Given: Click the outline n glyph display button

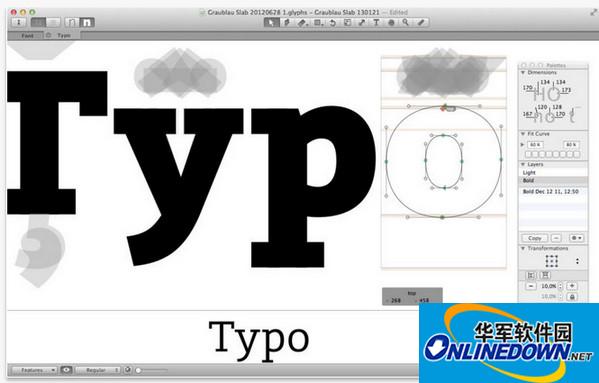Looking at the screenshot, I should click(x=72, y=23).
